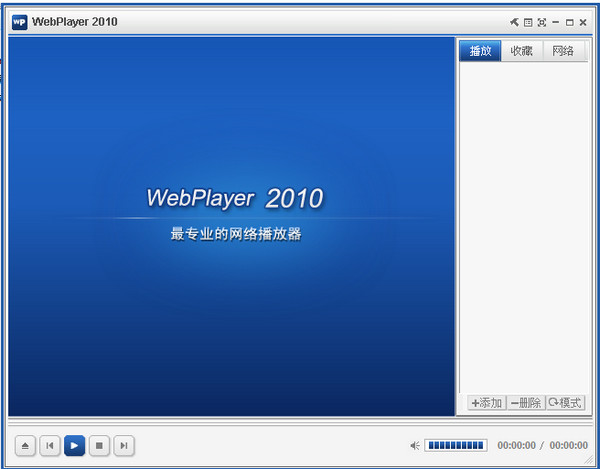Skip to the next track
Viewport: 600px width, 469px height.
click(124, 446)
